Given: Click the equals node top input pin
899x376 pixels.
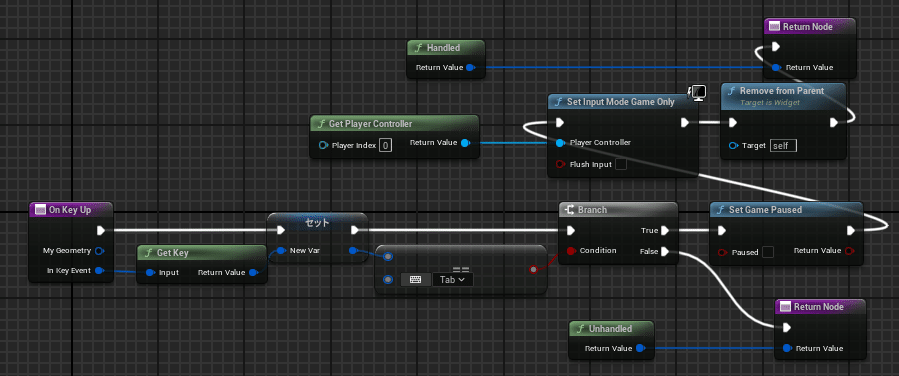Looking at the screenshot, I should point(388,257).
